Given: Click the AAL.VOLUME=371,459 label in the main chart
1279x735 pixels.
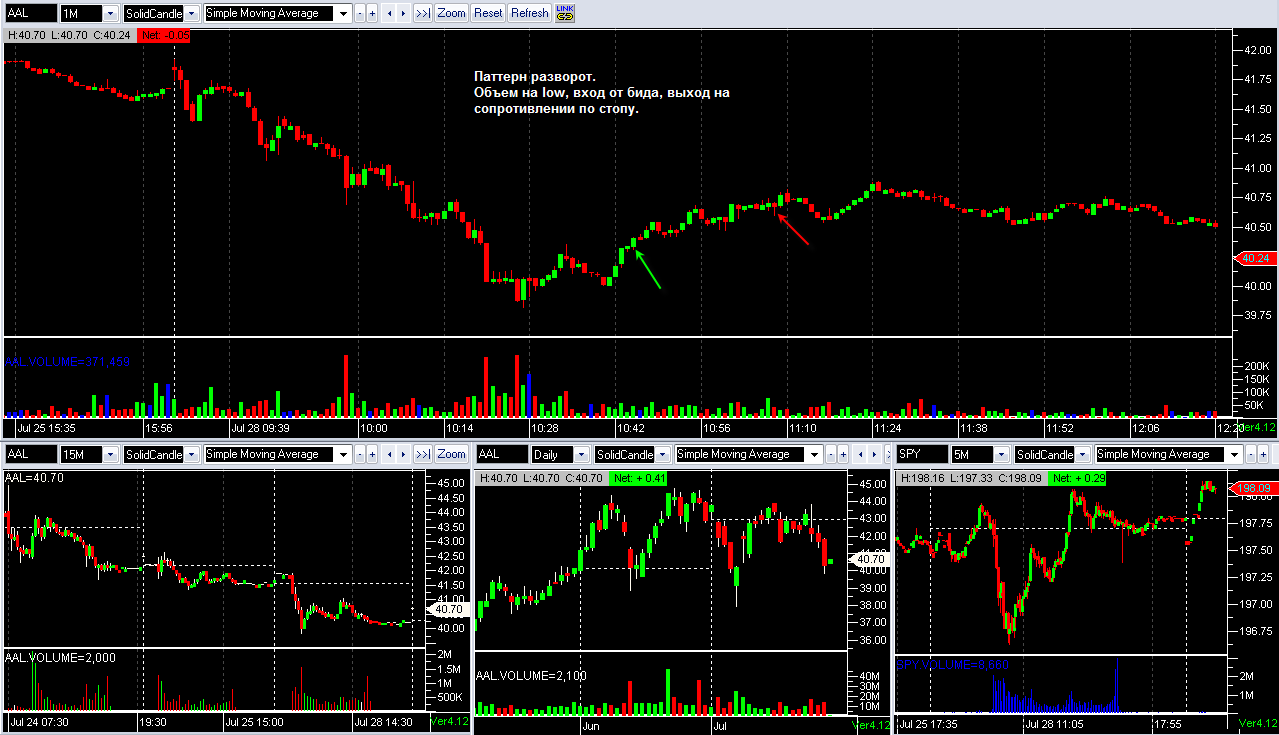Looking at the screenshot, I should pos(68,361).
